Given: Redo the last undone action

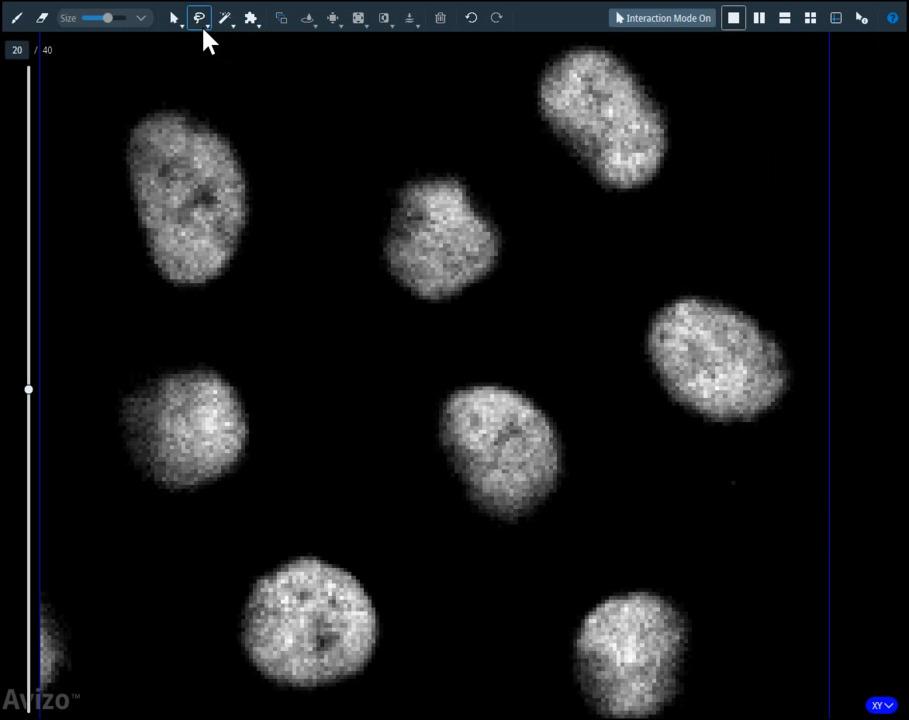Looking at the screenshot, I should click(x=496, y=18).
